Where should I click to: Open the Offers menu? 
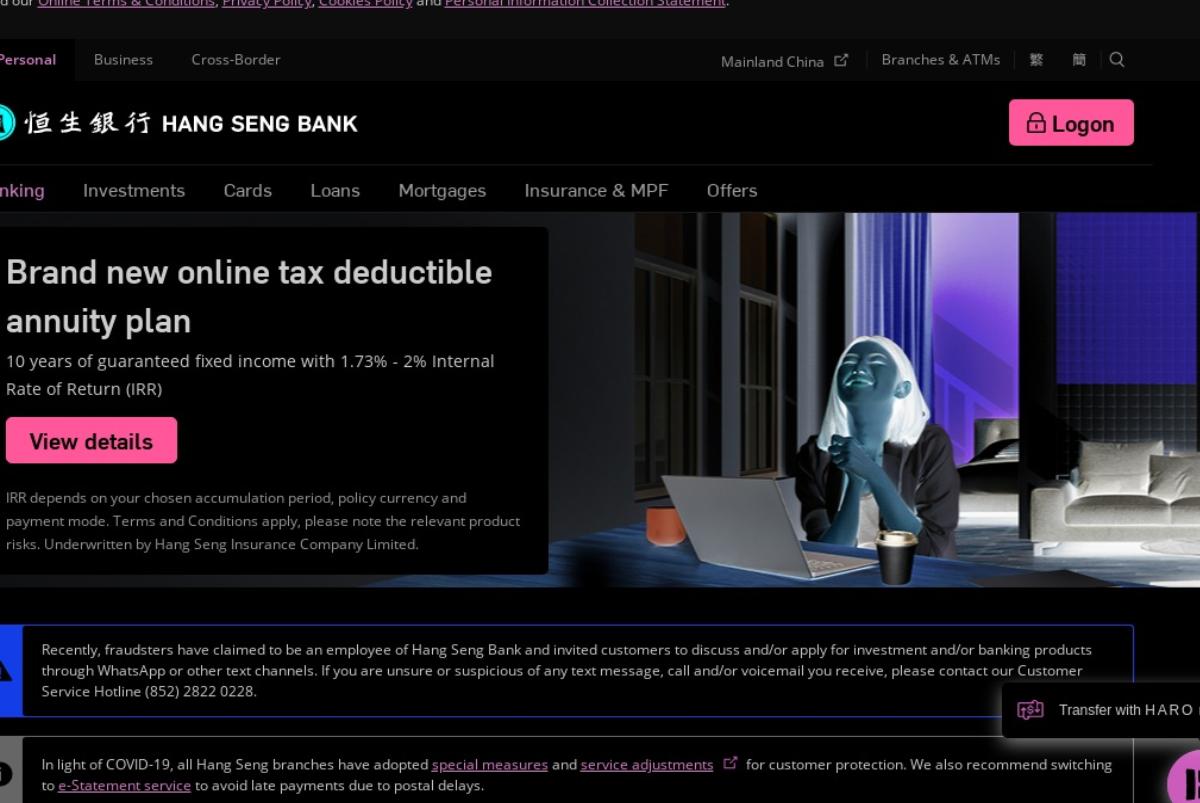(x=732, y=190)
